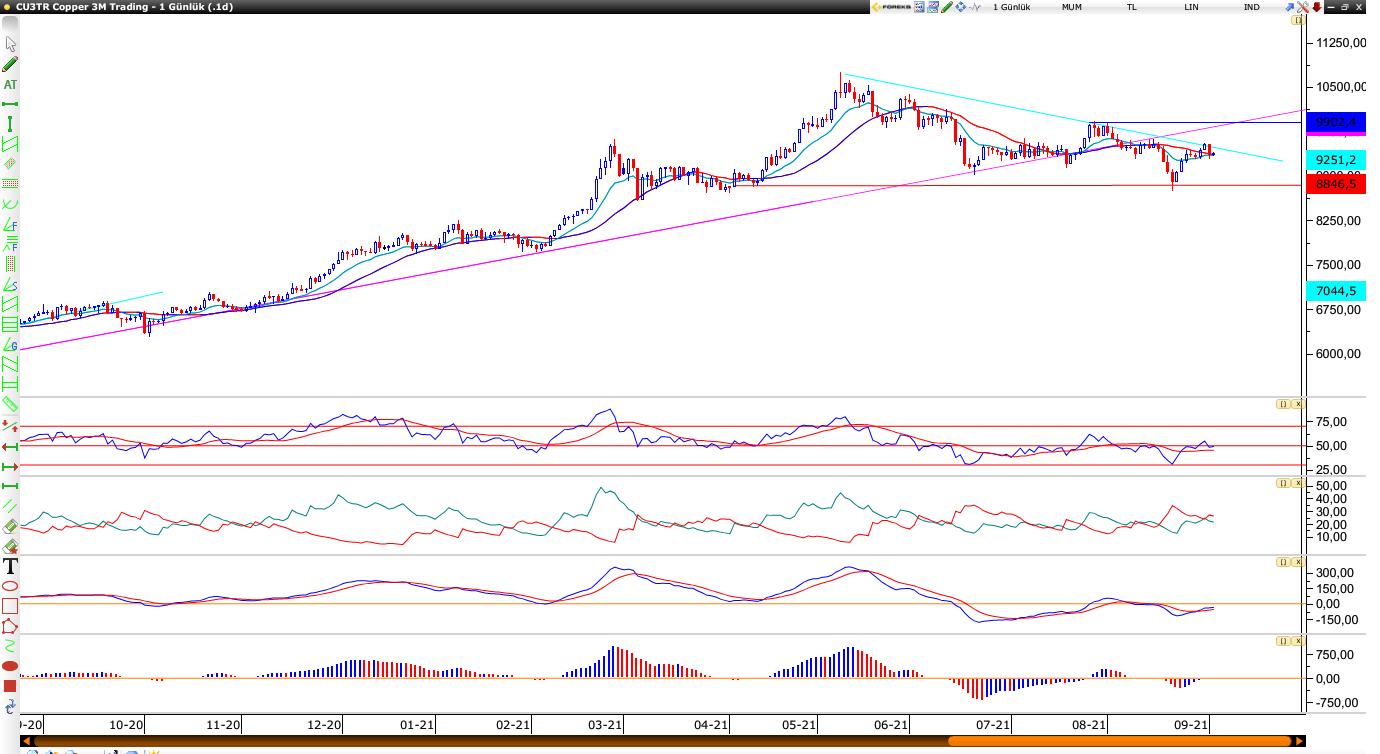Choose the AT auto-trend tool
The height and width of the screenshot is (754, 1380).
tap(11, 84)
